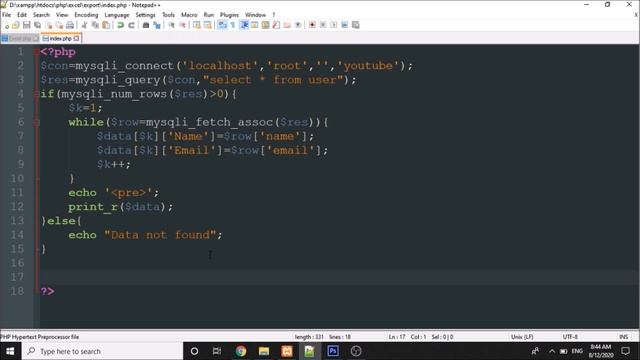Redo the edit using the toolbar icon
This screenshot has height=360, width=640.
[x=131, y=25]
